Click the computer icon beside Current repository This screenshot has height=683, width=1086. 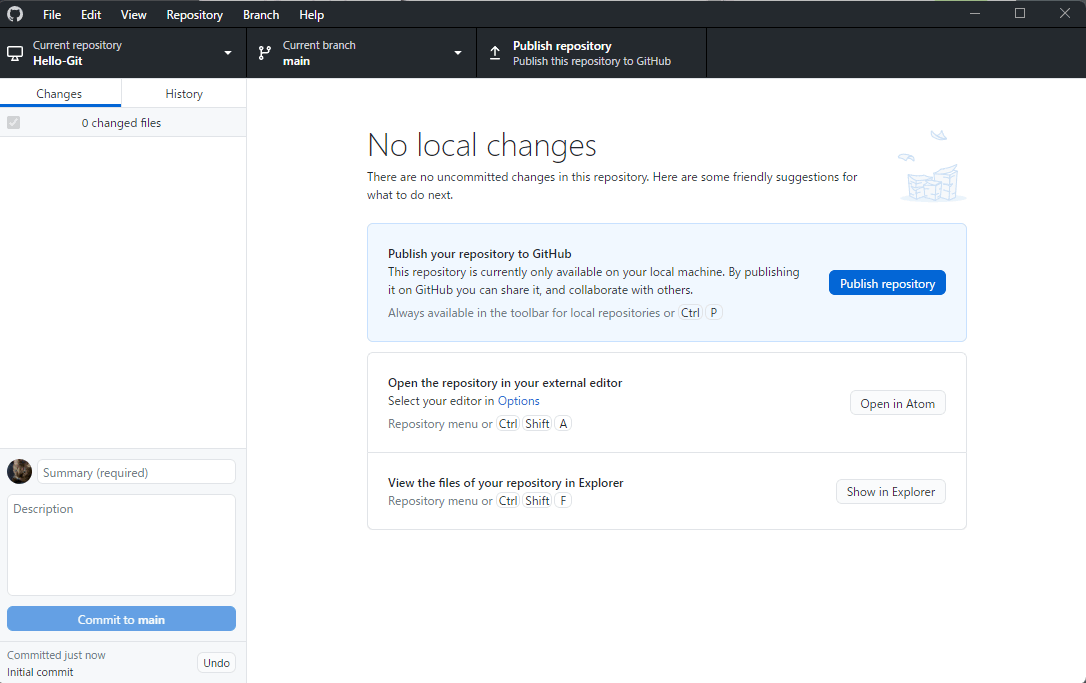15,53
